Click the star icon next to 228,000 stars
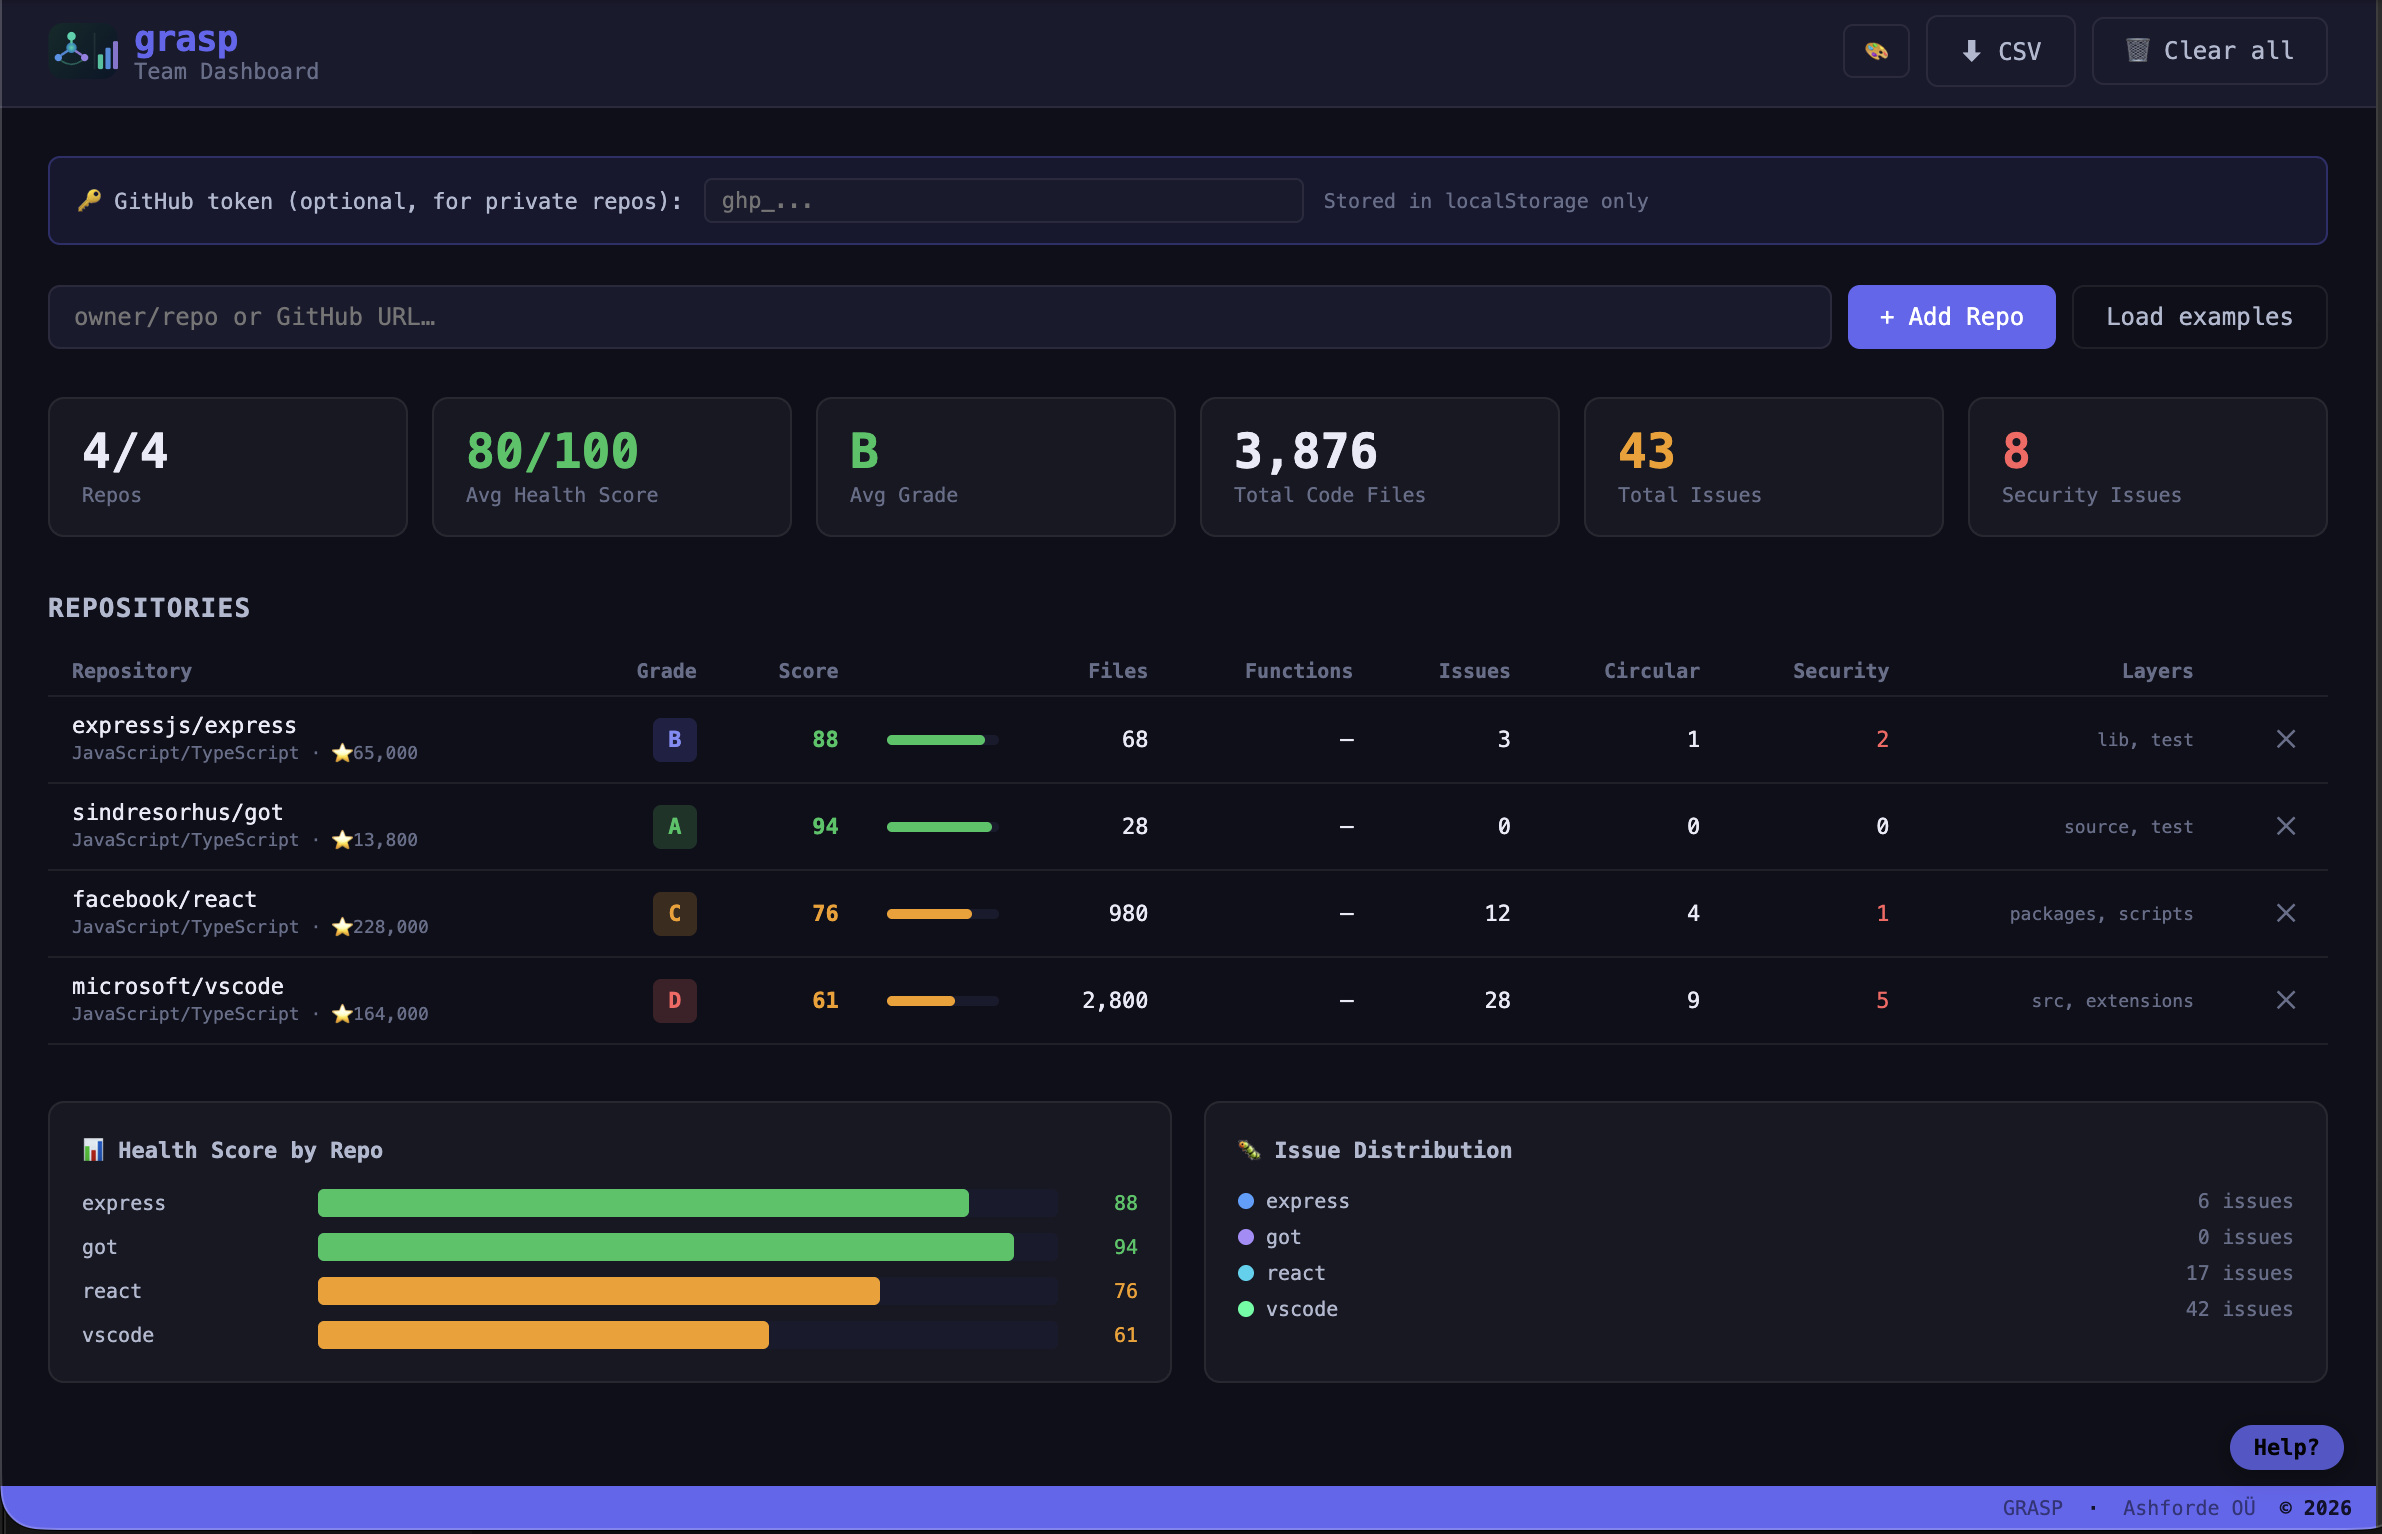 (x=343, y=926)
